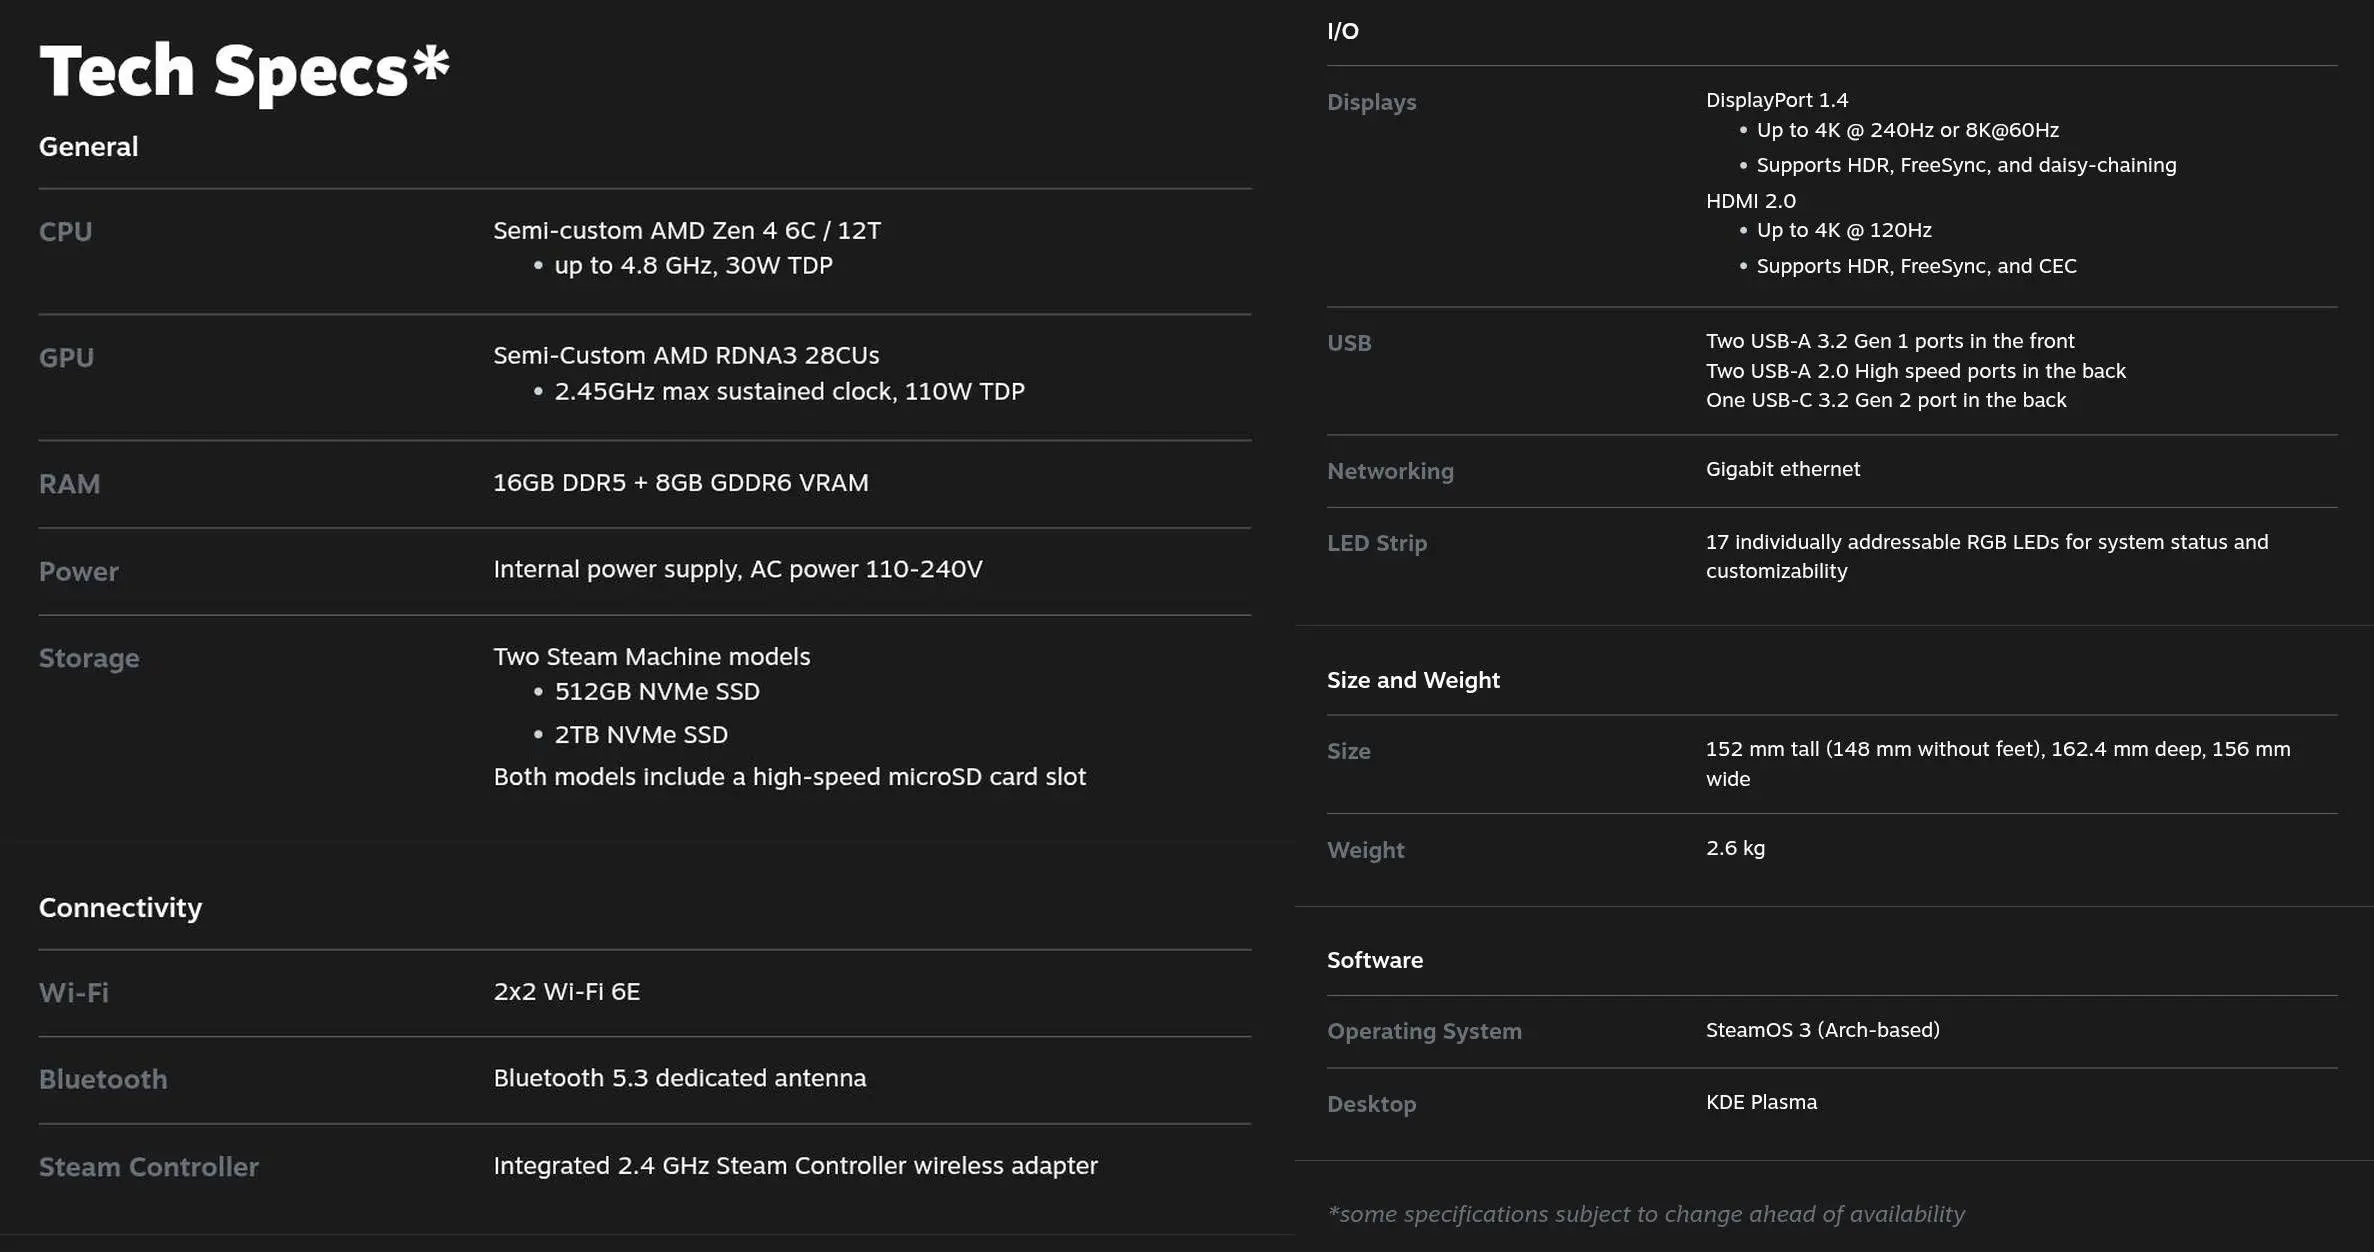Click the RAM value 16GB DDR5
Viewport: 2374px width, 1252px height.
[x=681, y=483]
